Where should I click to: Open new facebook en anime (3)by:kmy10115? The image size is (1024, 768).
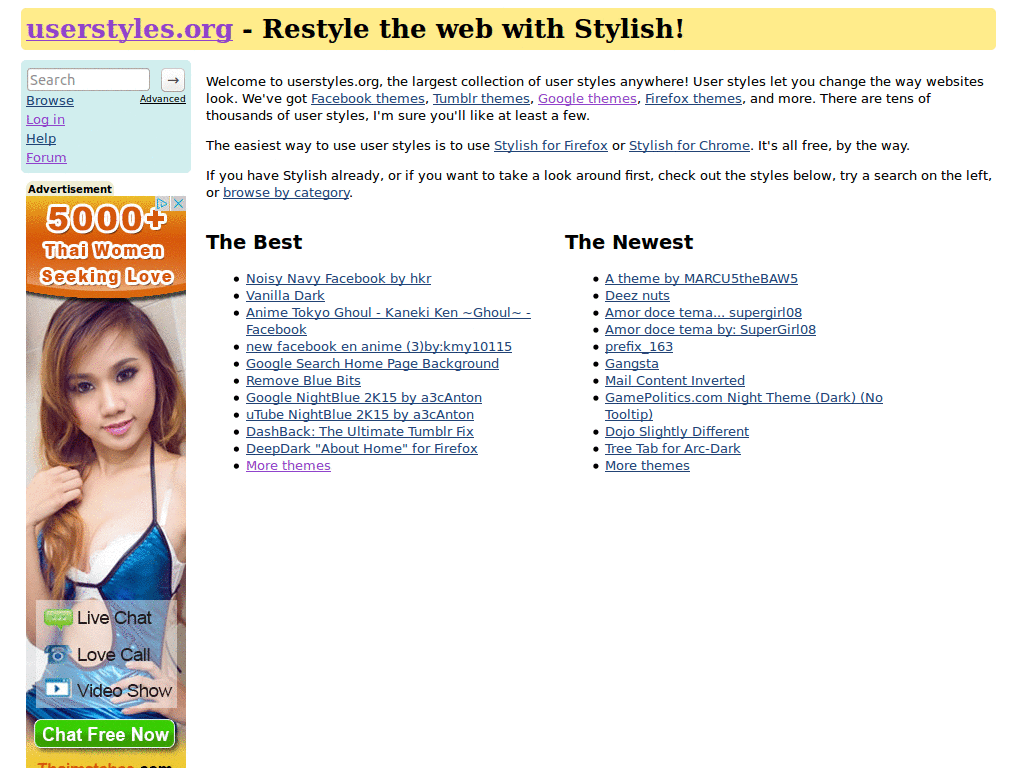[x=379, y=347]
